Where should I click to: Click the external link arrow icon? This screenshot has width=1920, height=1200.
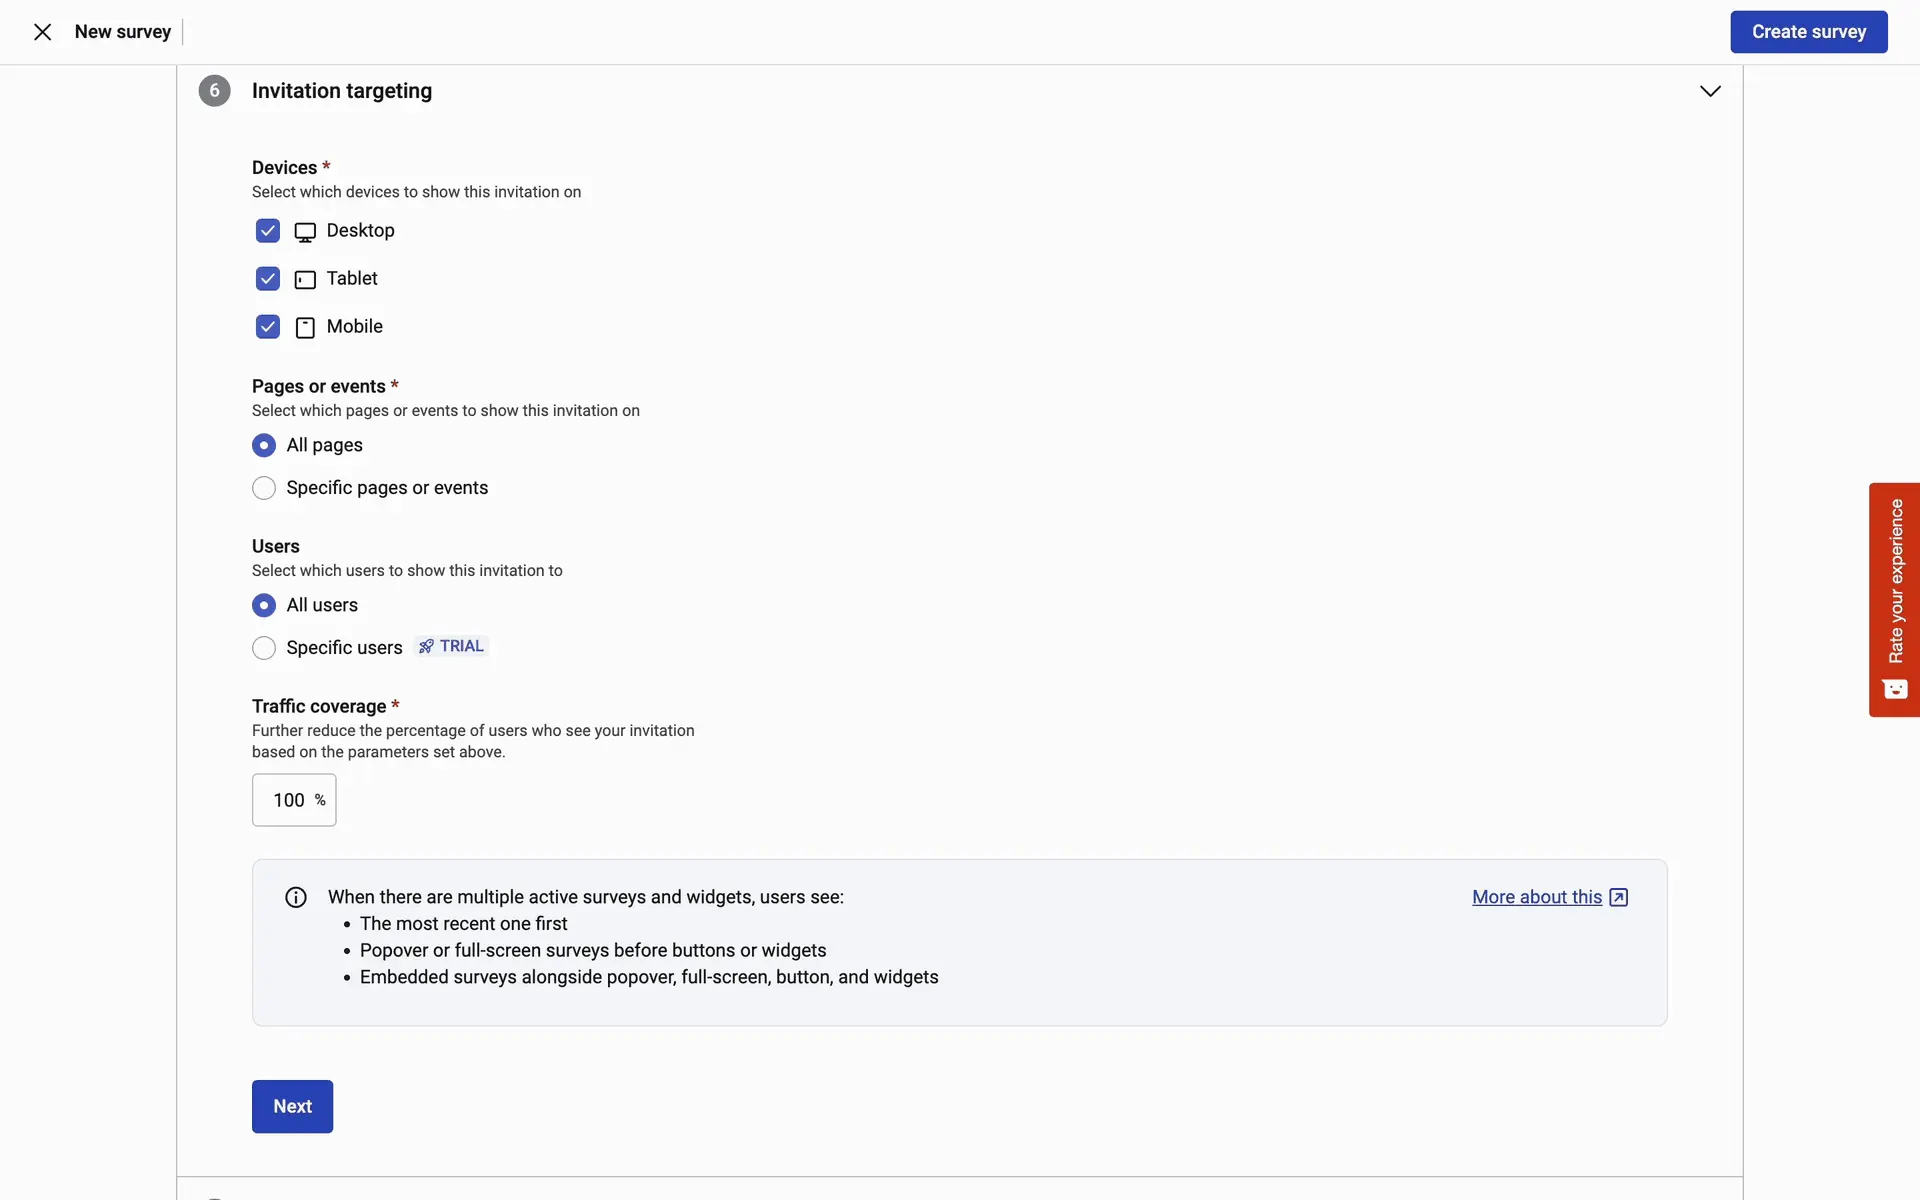point(1618,898)
